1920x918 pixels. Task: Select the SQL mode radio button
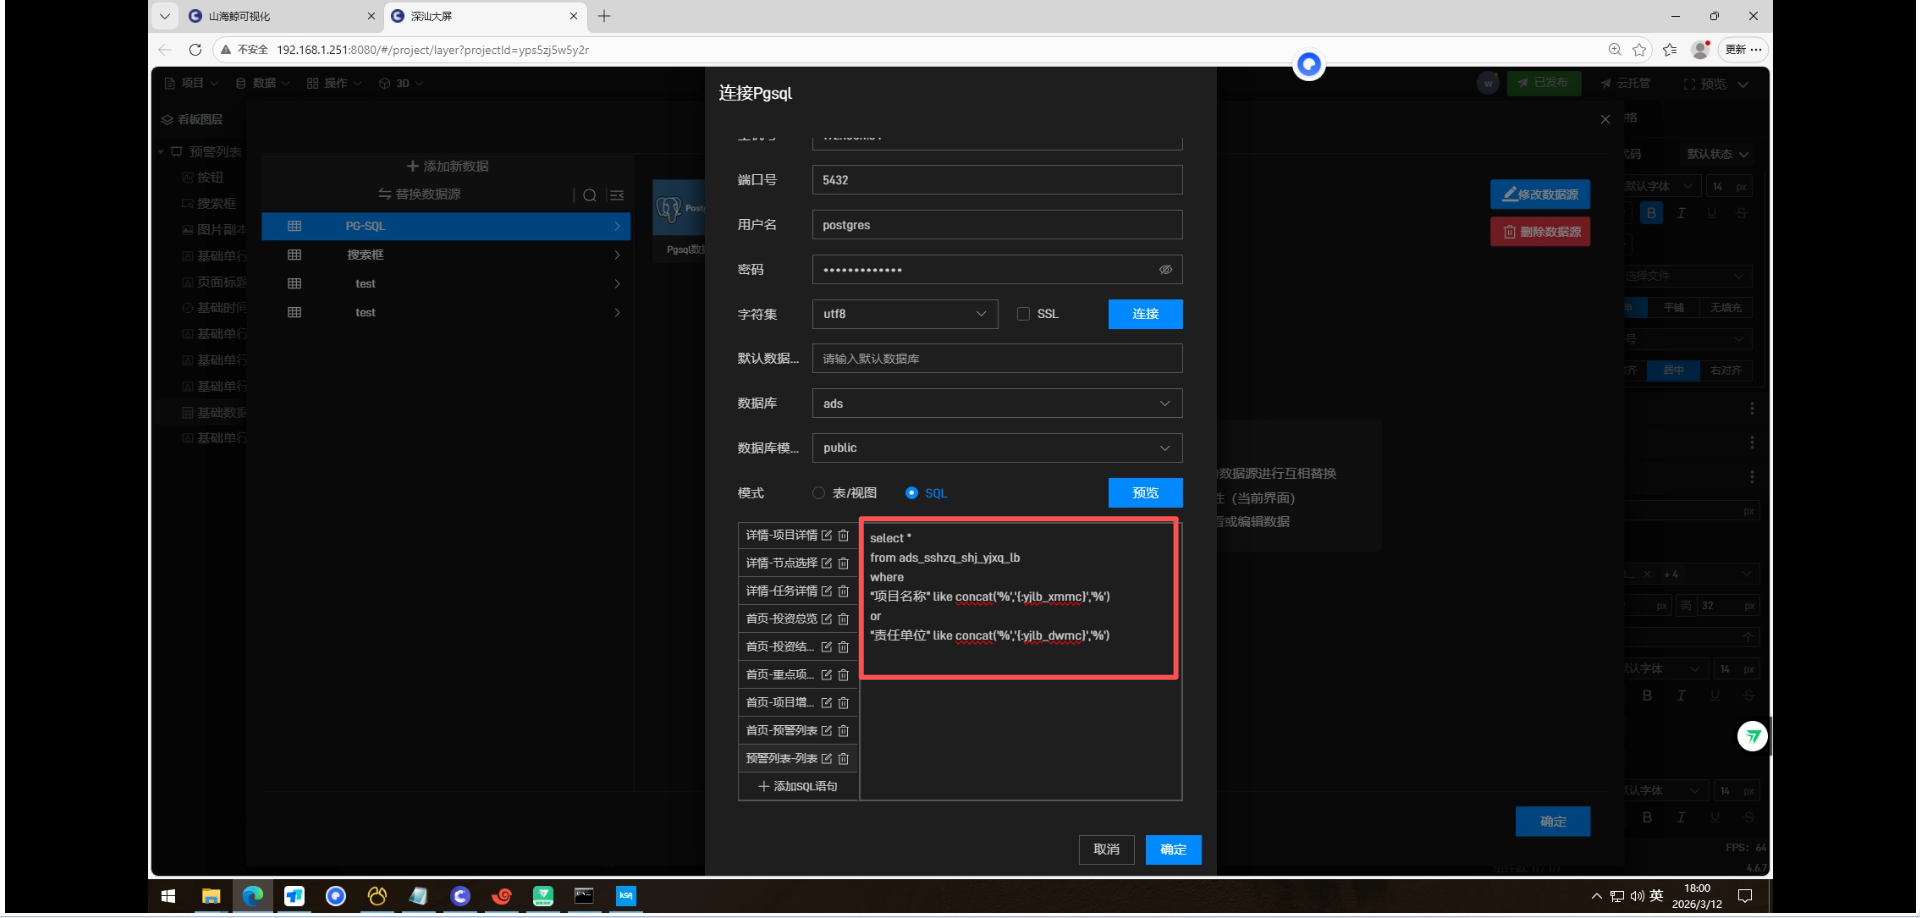click(x=911, y=493)
